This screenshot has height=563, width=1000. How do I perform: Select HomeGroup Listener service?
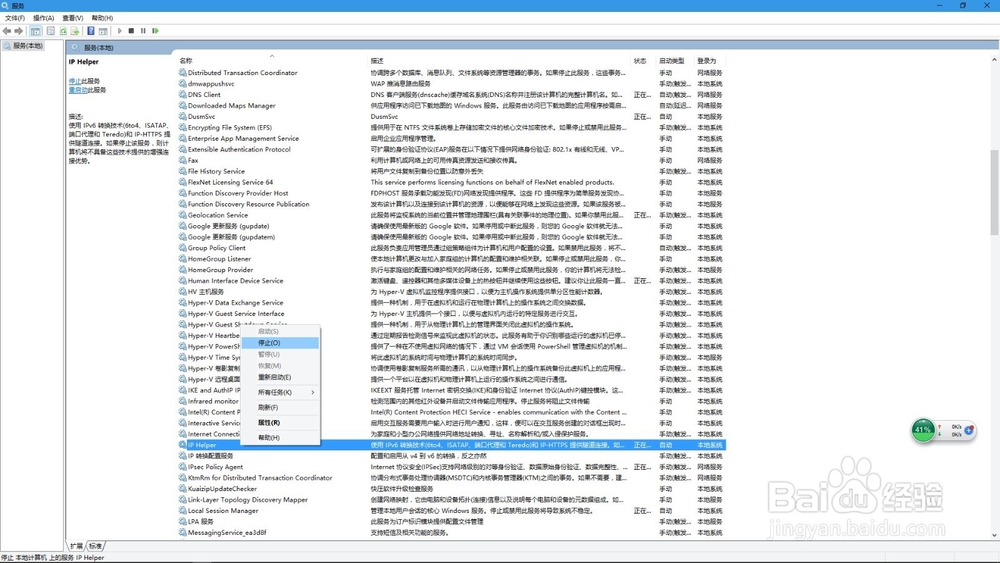point(452,259)
